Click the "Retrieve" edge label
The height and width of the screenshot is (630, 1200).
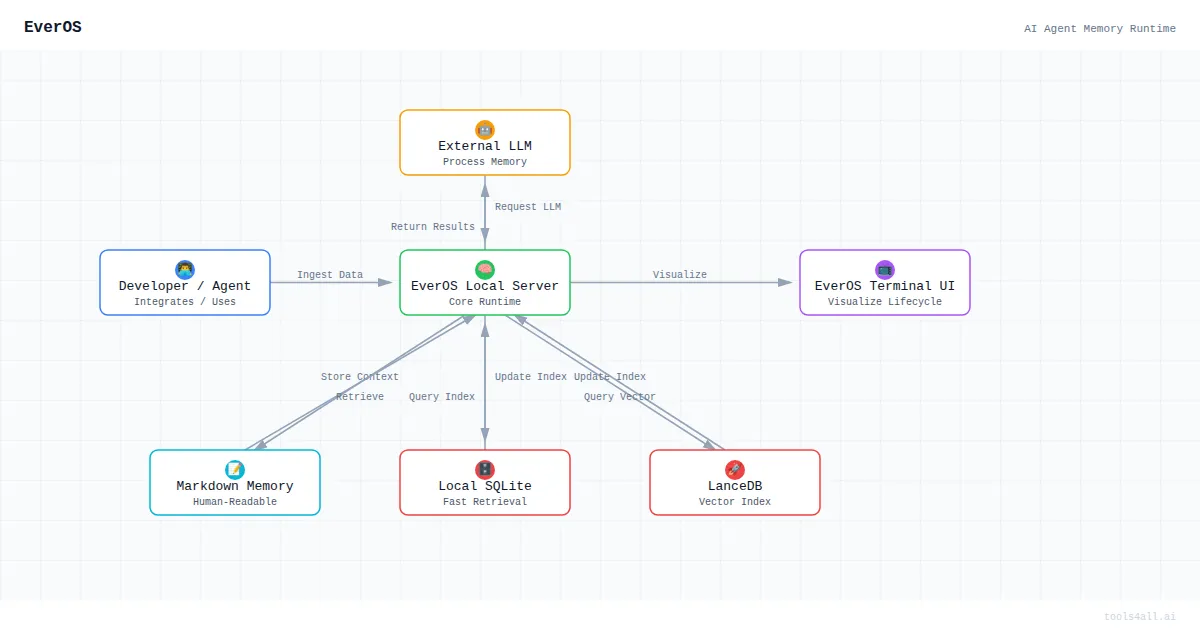360,397
